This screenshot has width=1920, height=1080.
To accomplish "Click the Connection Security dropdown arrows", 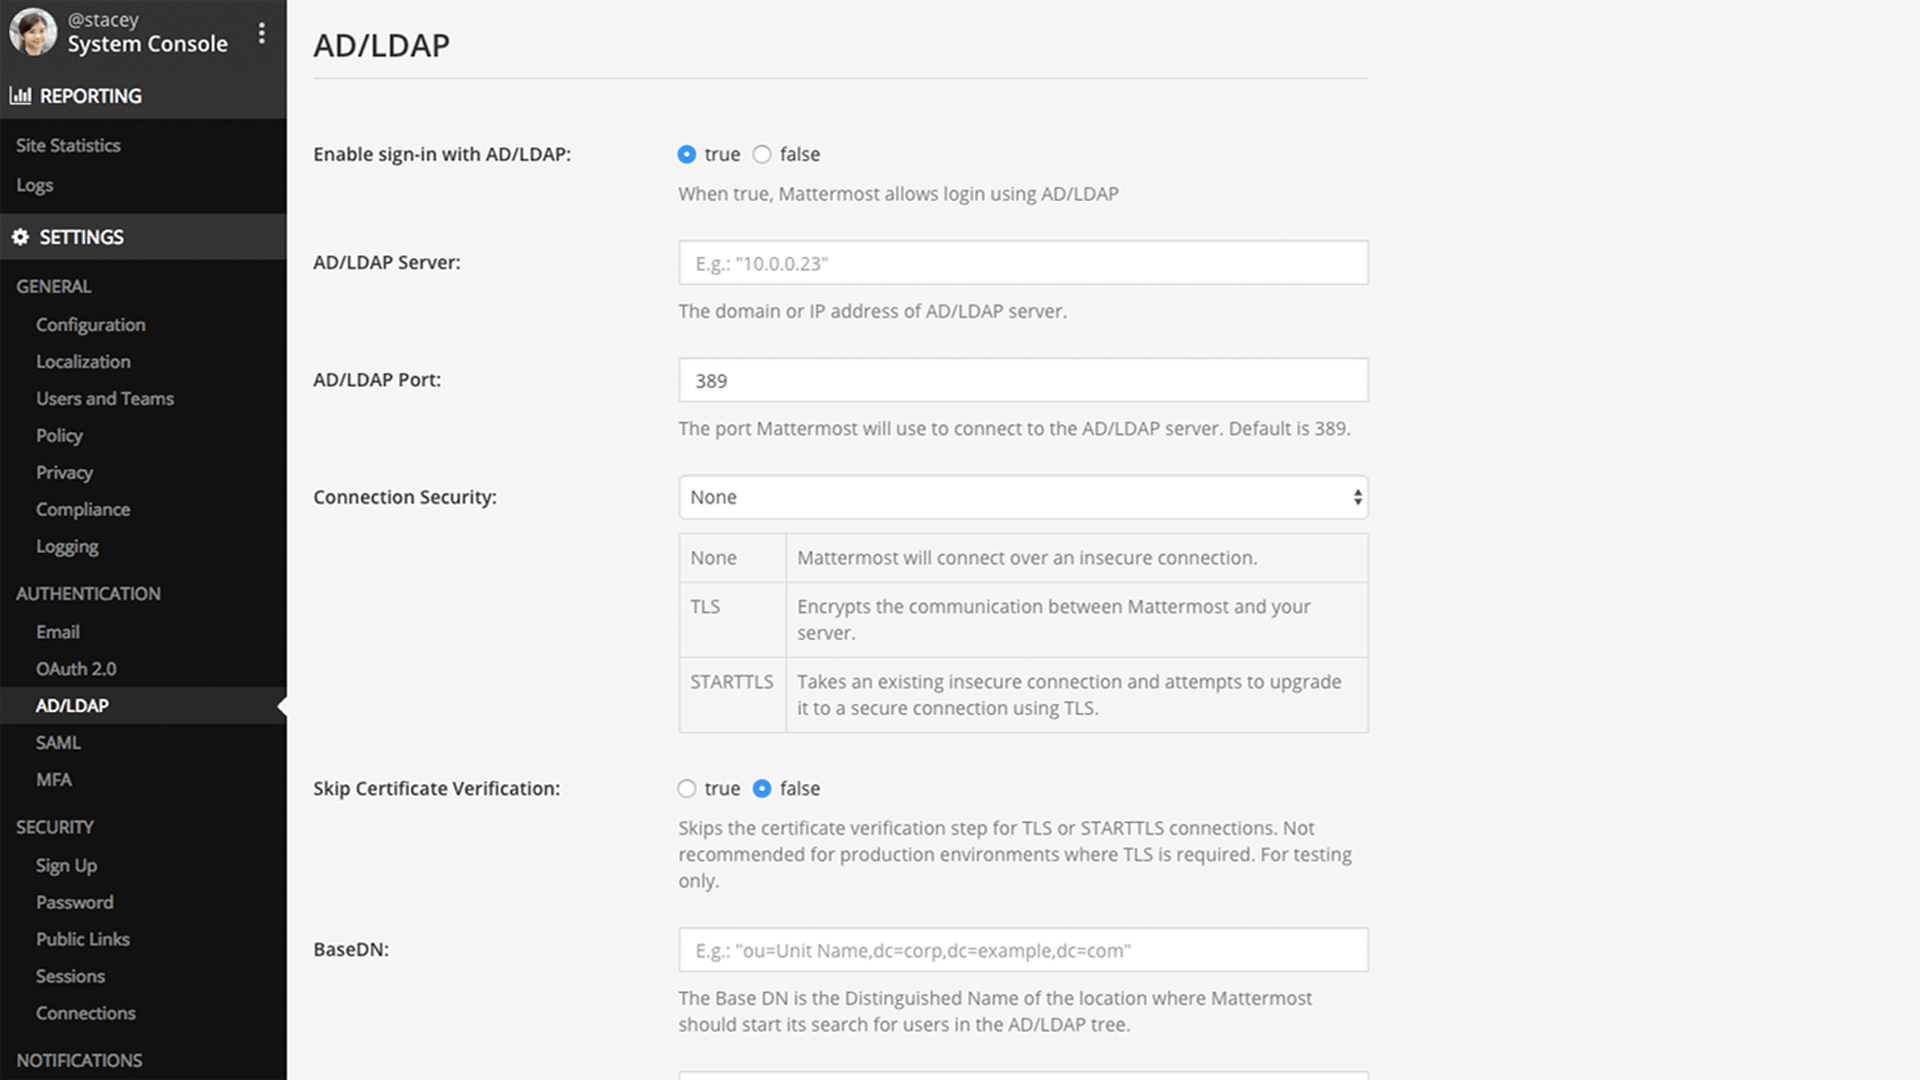I will 1357,497.
